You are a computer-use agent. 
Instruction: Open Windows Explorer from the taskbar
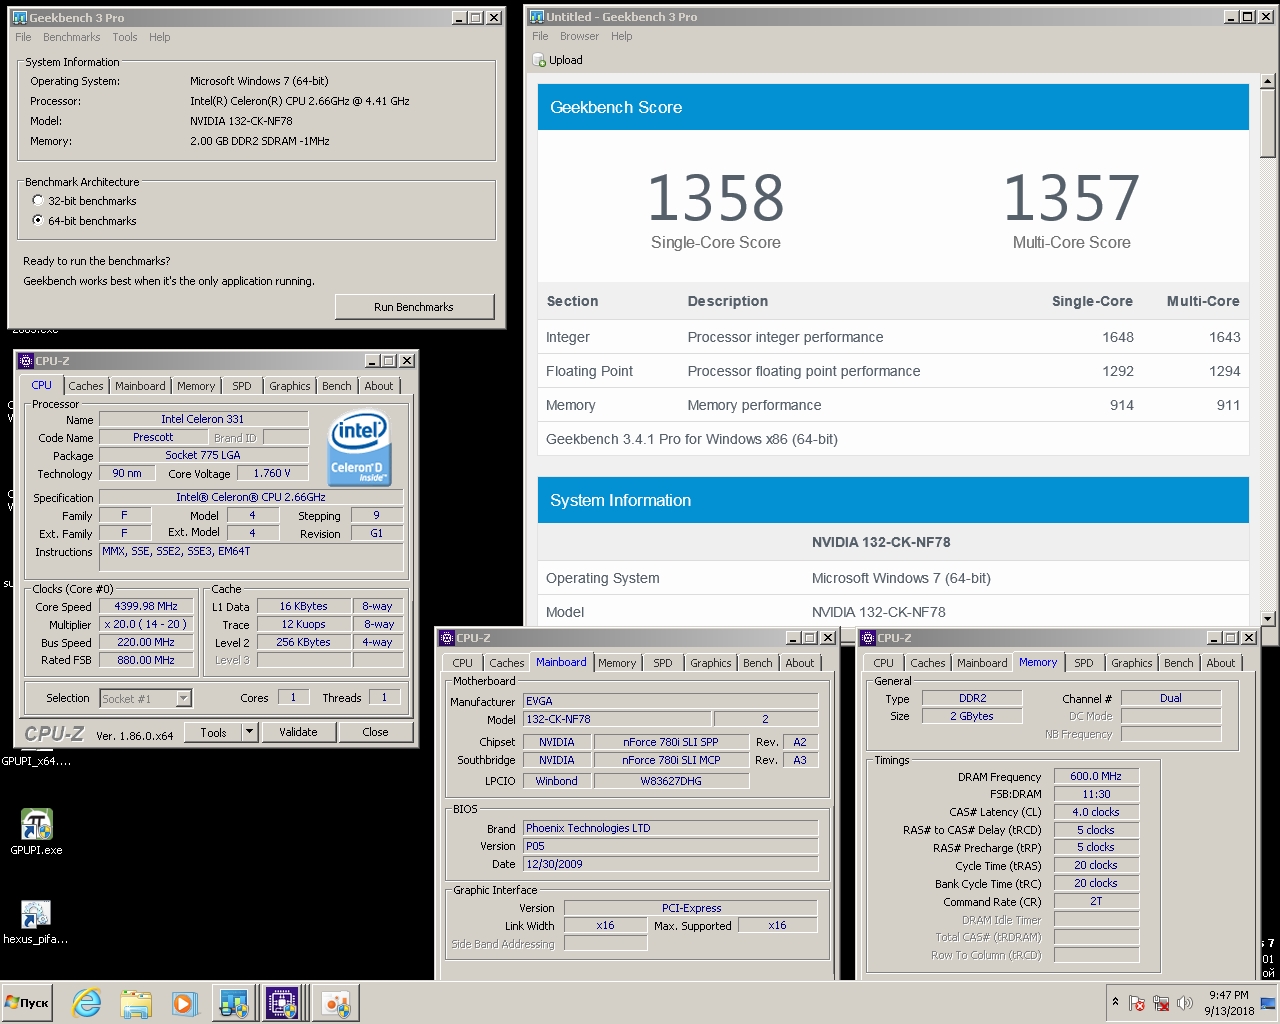click(135, 1003)
